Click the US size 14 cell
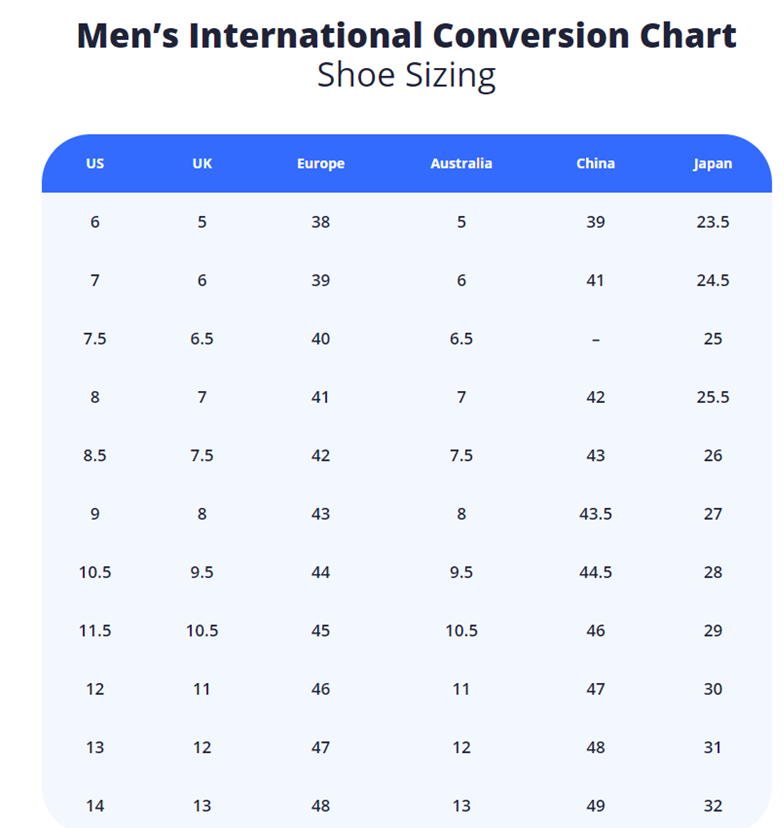 click(x=95, y=806)
